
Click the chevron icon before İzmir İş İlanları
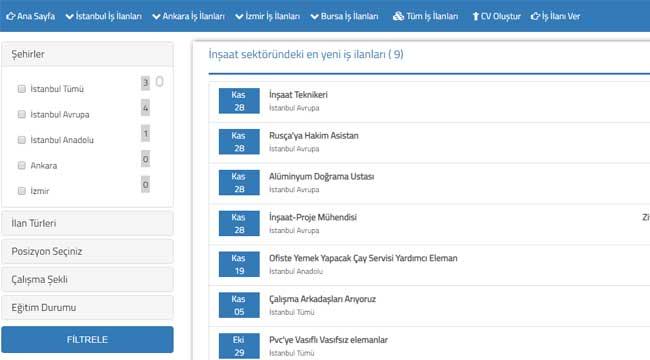(x=239, y=17)
